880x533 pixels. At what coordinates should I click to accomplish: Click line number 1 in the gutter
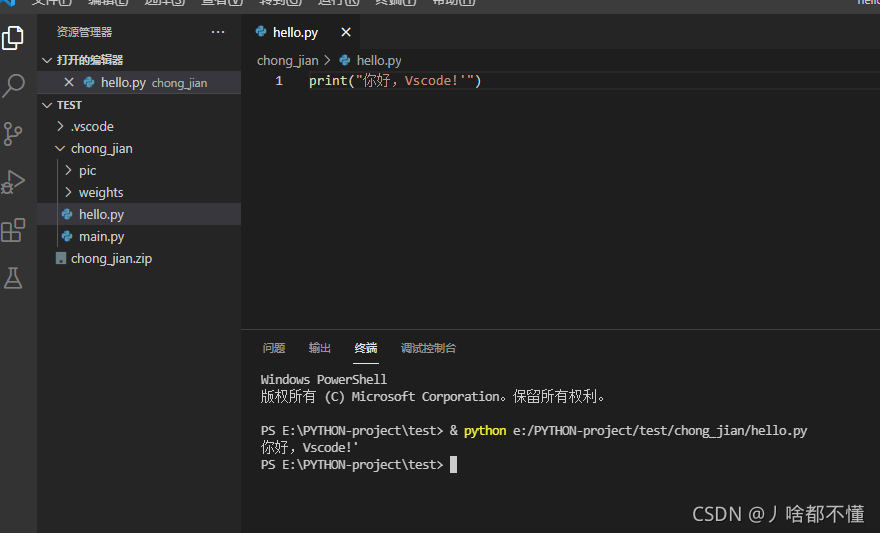pos(279,81)
